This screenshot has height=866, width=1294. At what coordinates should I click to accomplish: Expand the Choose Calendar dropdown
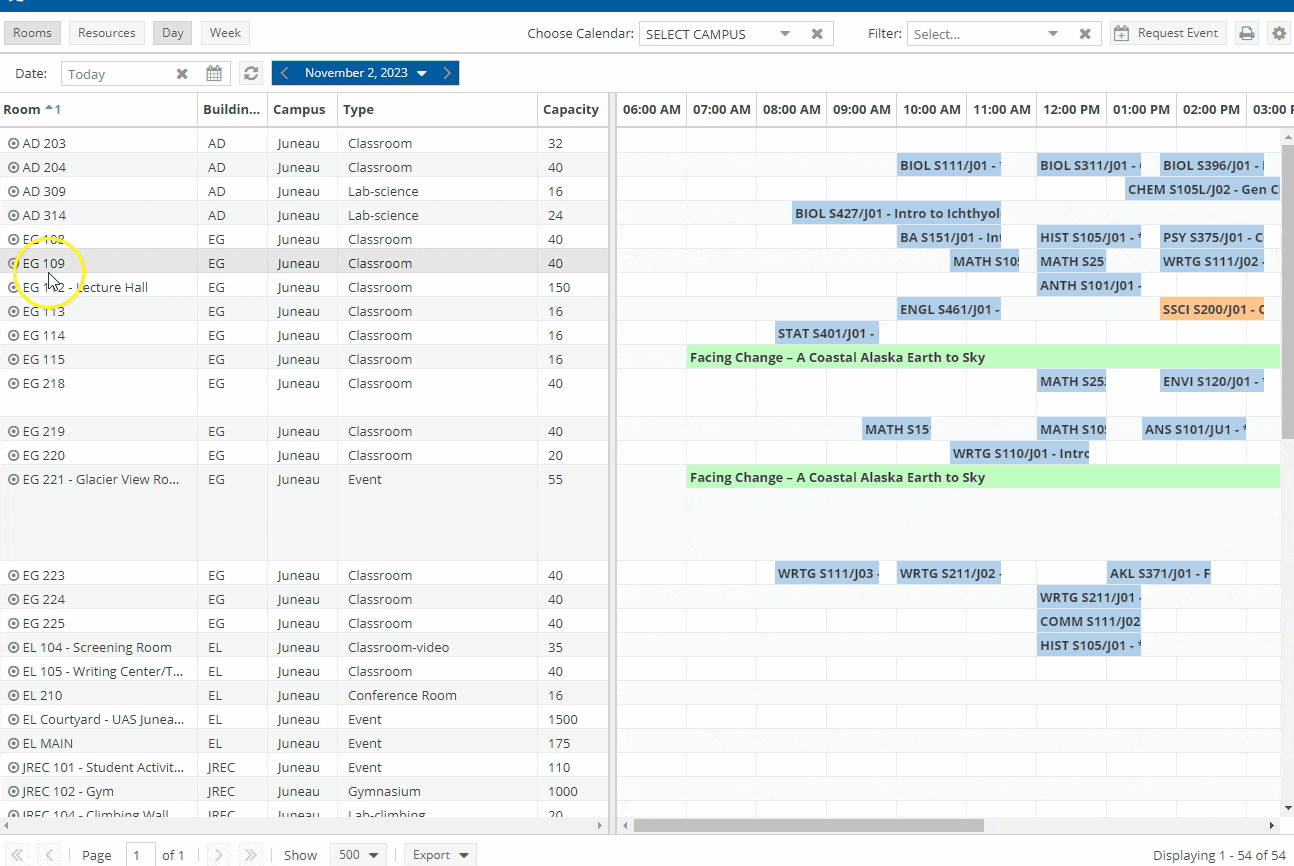click(785, 34)
